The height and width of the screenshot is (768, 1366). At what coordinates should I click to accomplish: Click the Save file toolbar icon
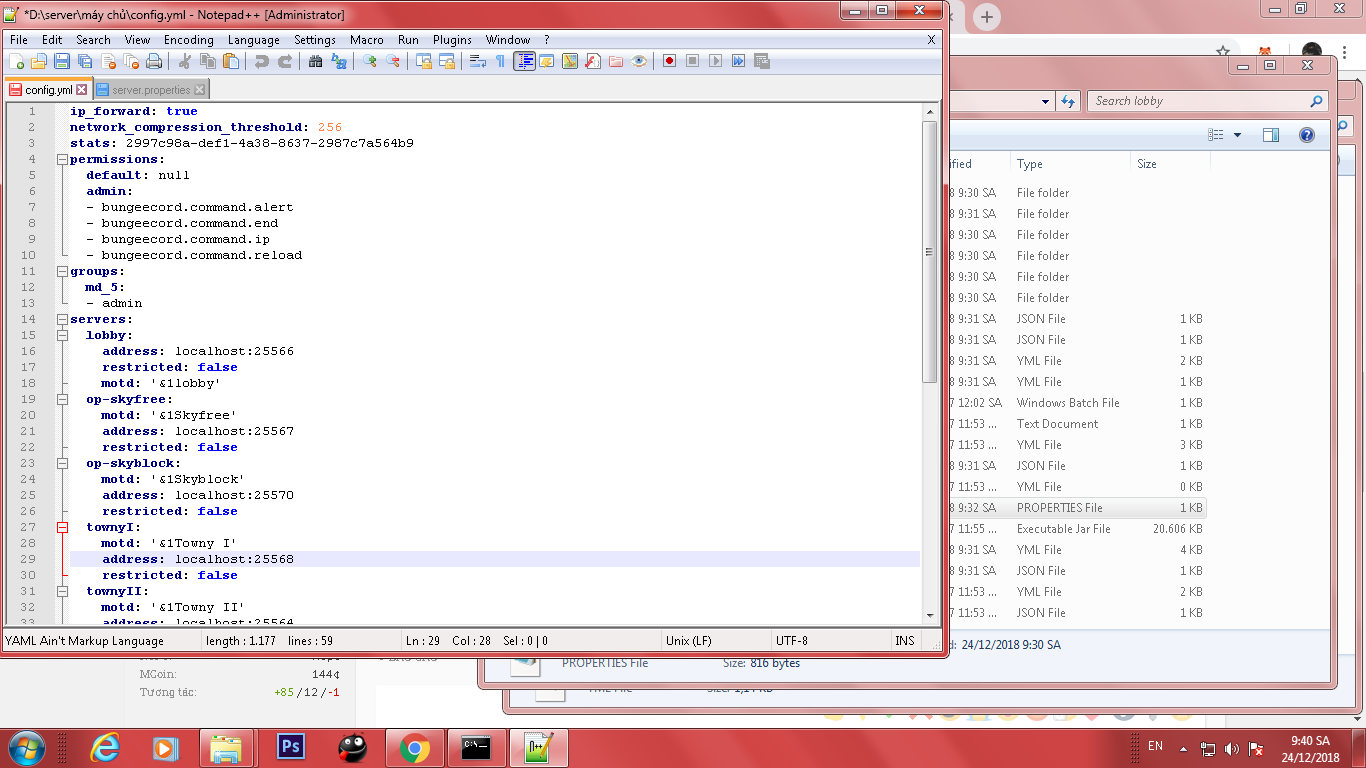[x=62, y=62]
